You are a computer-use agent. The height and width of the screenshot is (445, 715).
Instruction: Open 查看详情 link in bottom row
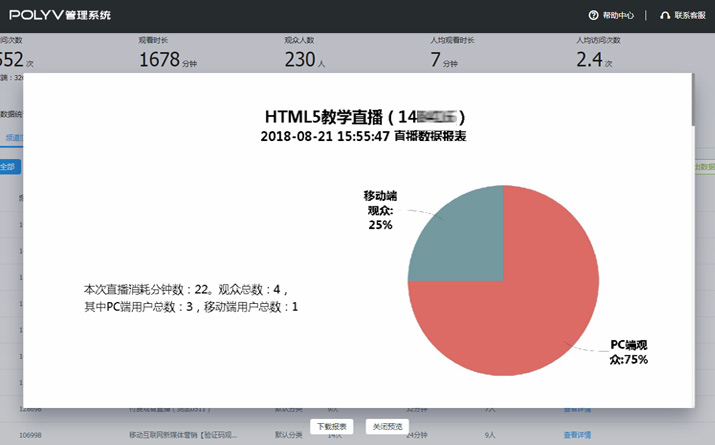[578, 435]
